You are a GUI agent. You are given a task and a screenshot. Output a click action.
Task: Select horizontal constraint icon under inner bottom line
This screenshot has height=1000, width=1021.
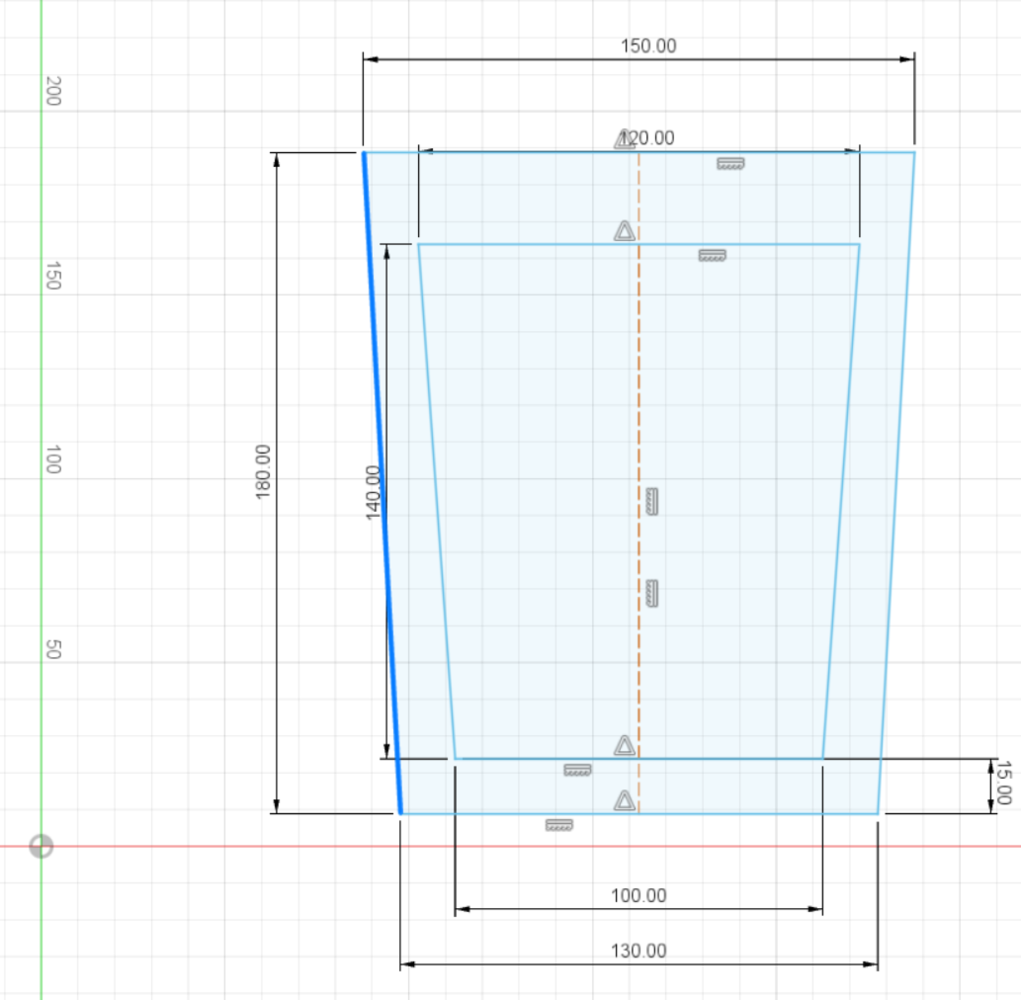576,770
